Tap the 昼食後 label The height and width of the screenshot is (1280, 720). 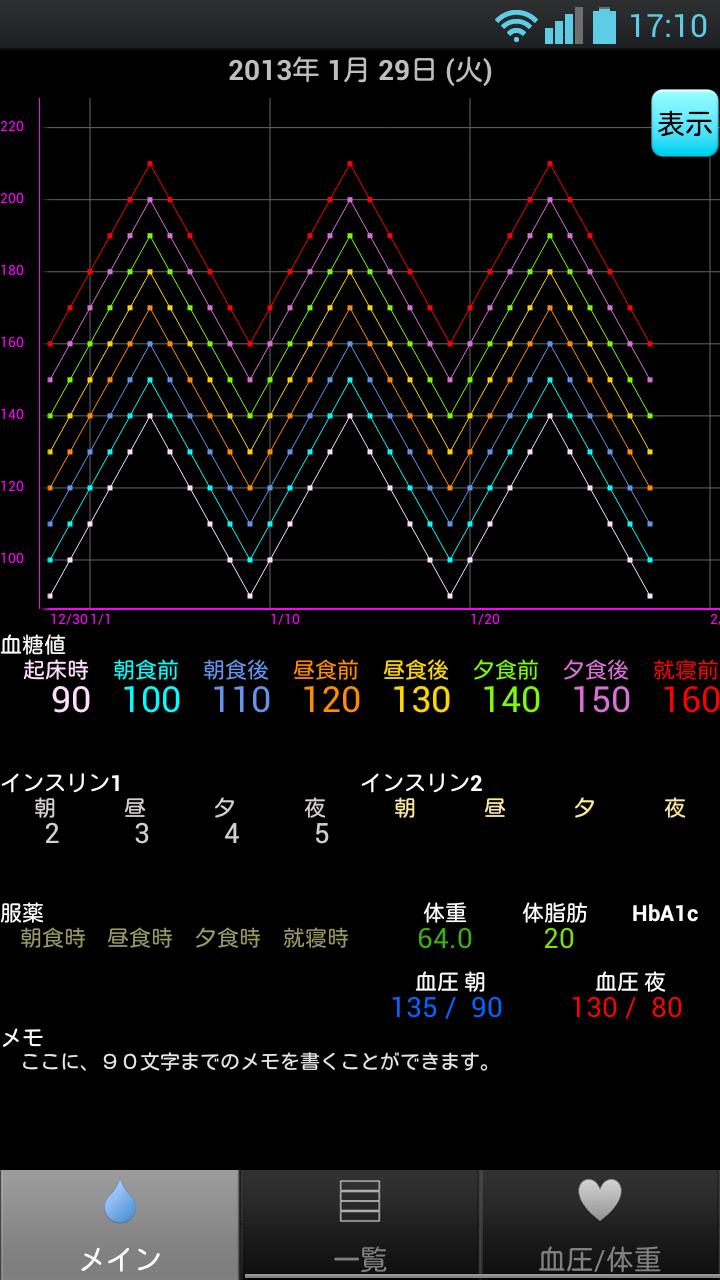coord(416,670)
